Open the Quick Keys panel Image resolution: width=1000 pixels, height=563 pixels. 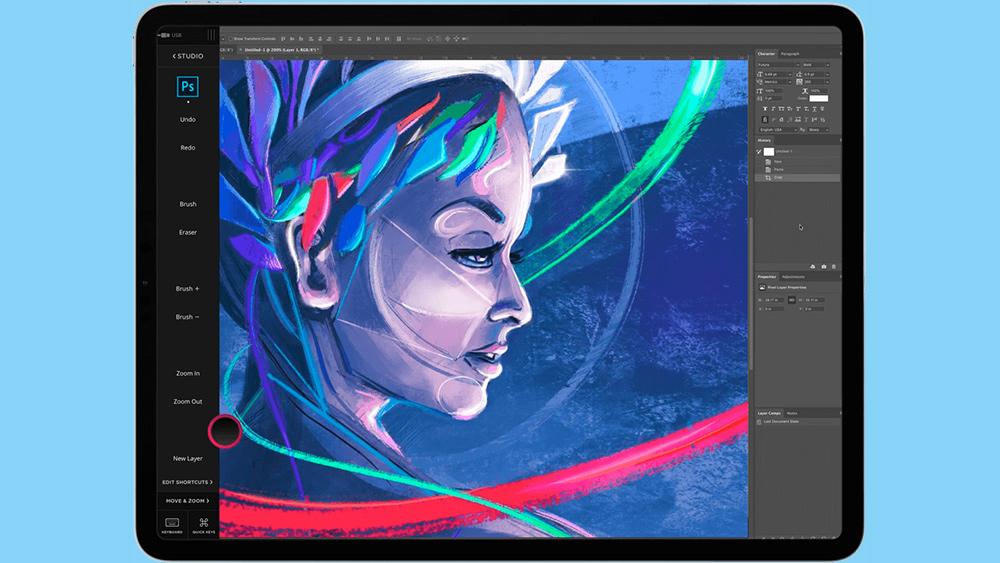(203, 524)
